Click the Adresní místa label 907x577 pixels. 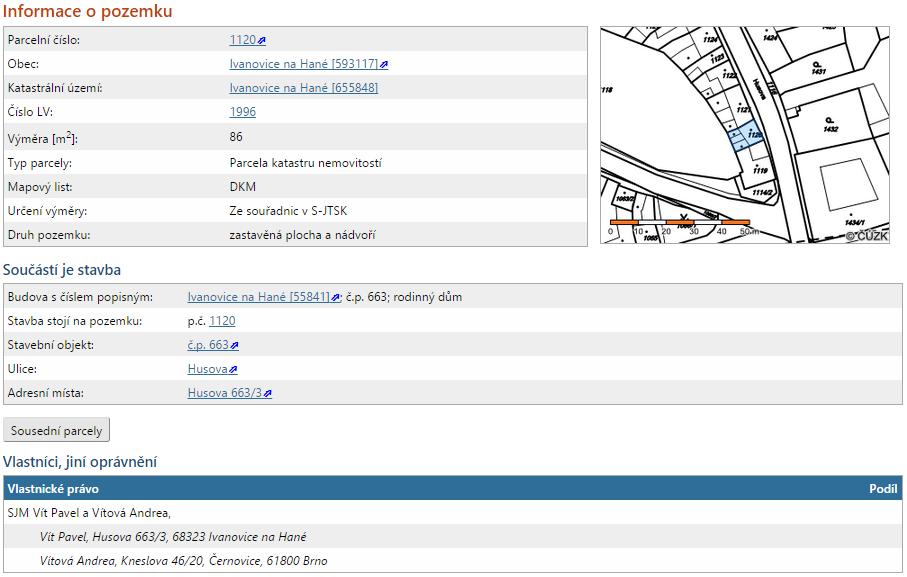pos(46,393)
